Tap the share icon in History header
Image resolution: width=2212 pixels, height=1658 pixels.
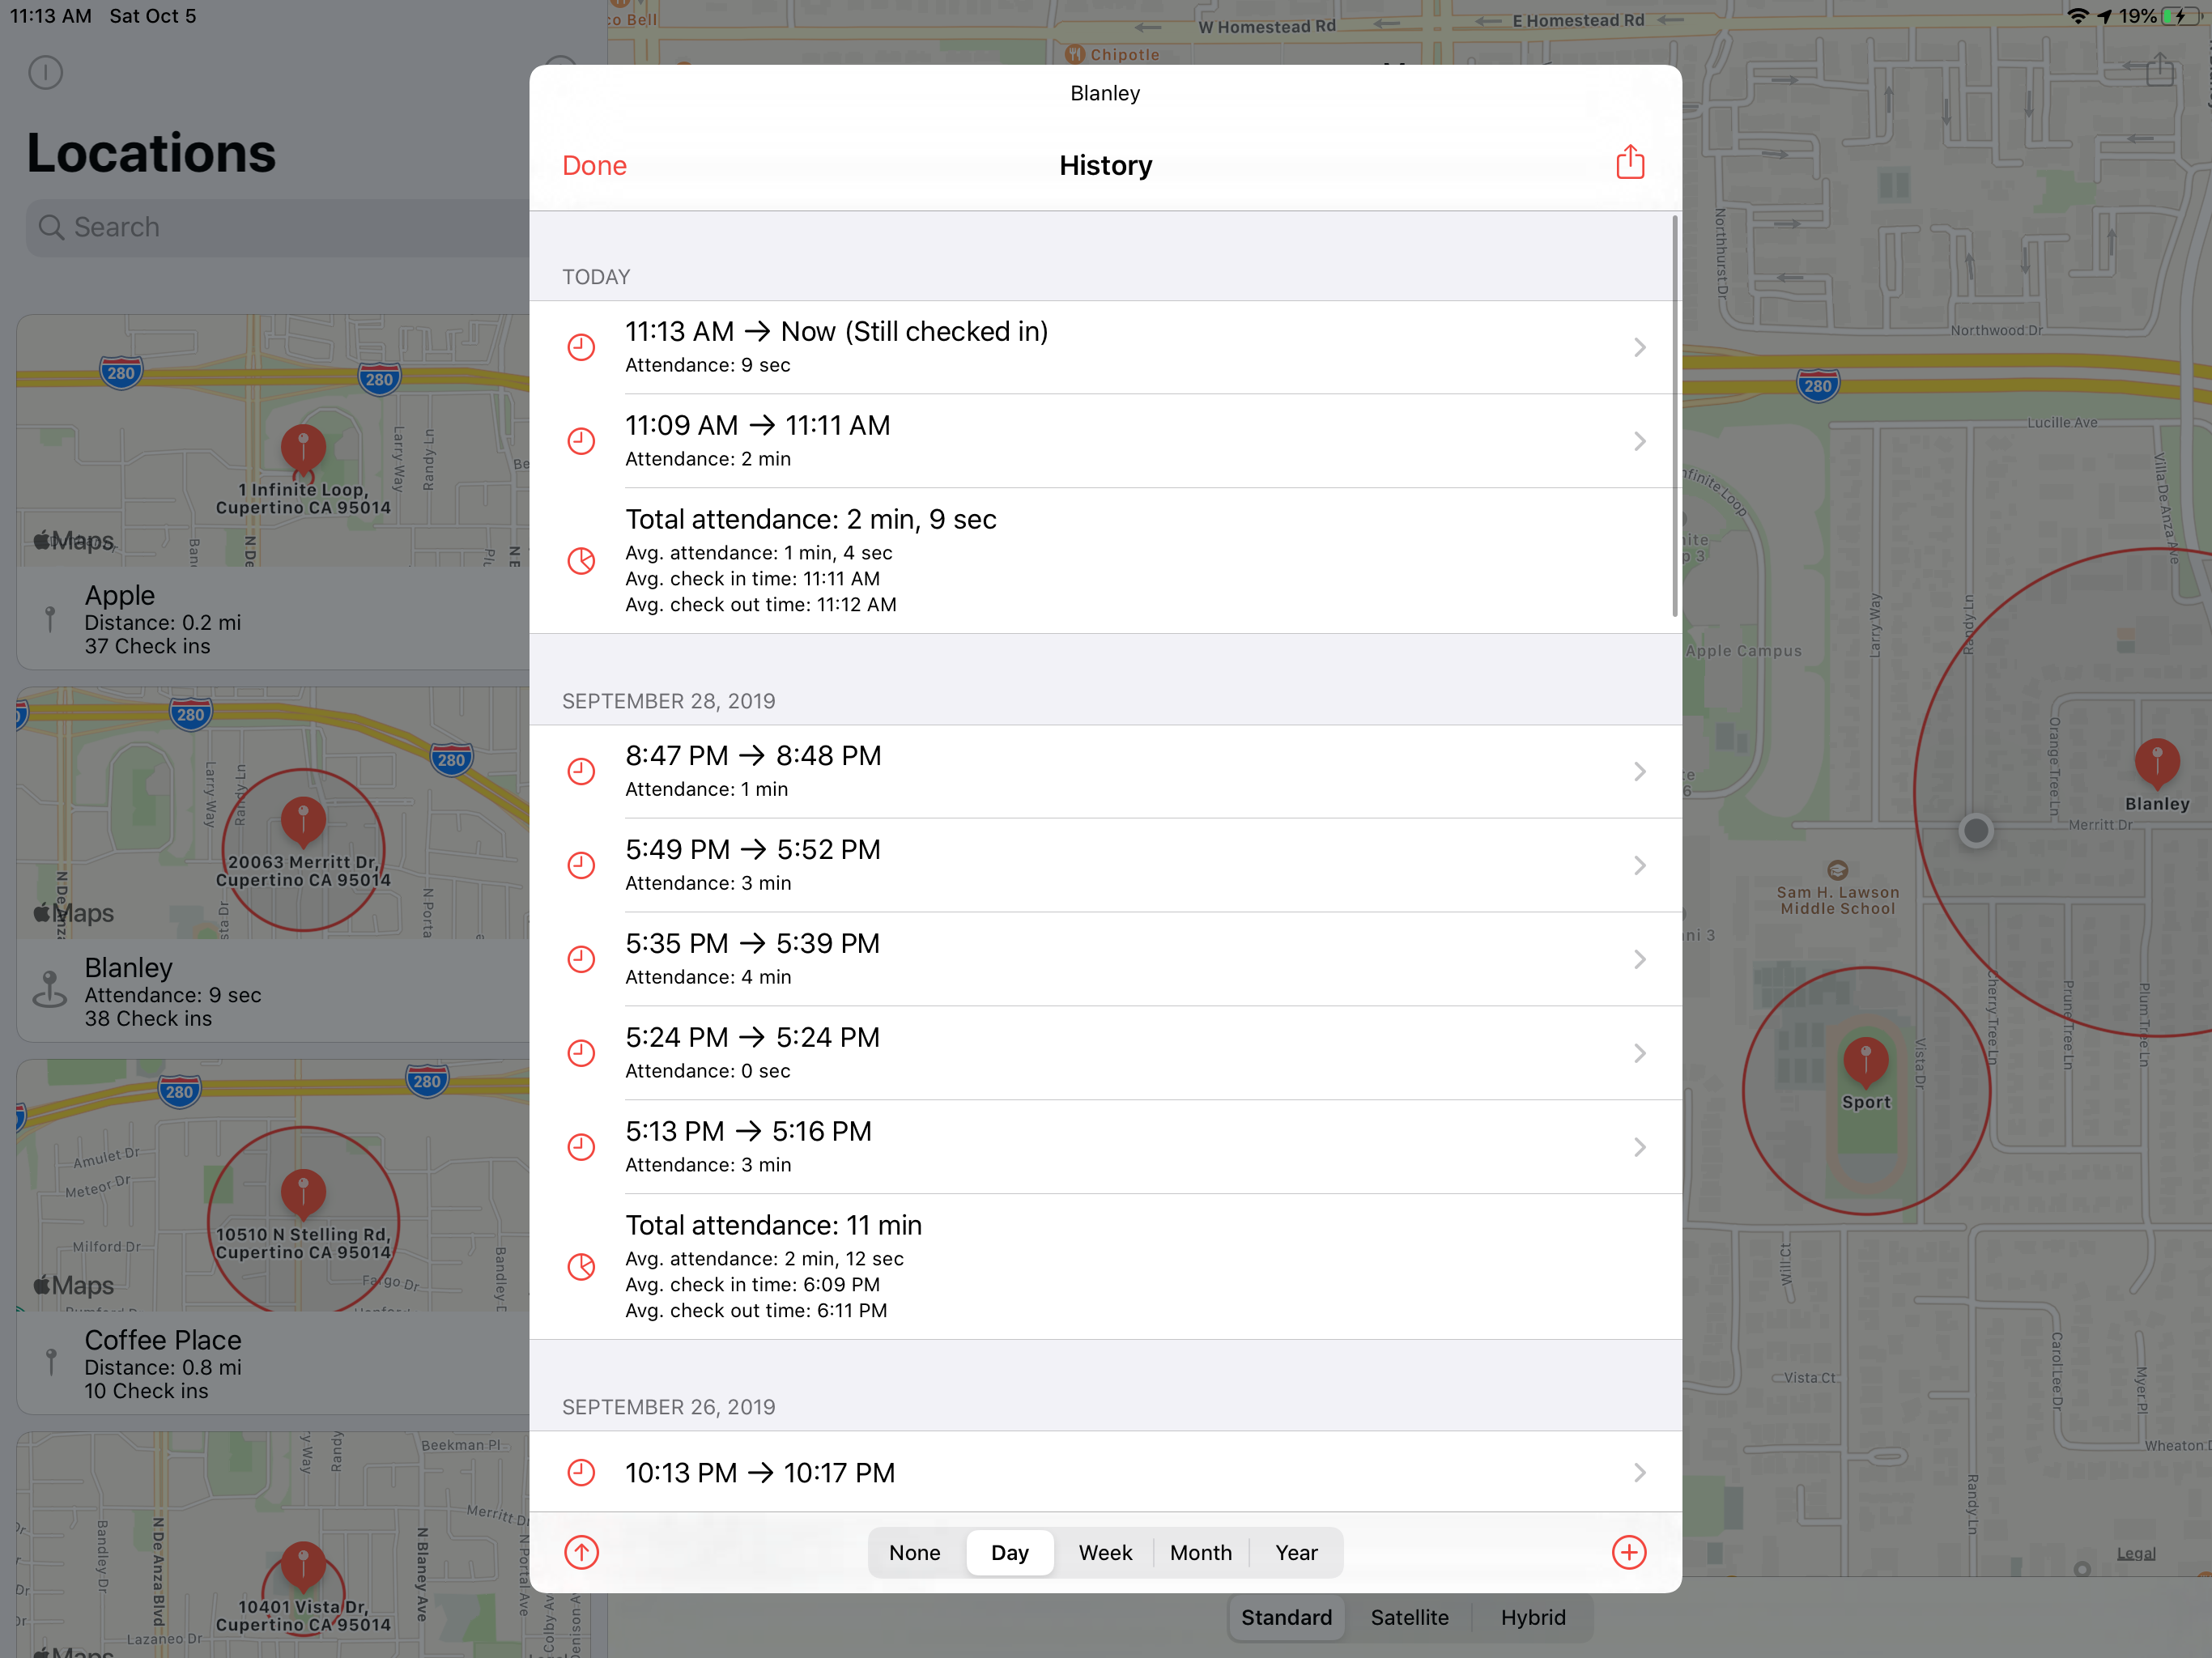pyautogui.click(x=1629, y=163)
